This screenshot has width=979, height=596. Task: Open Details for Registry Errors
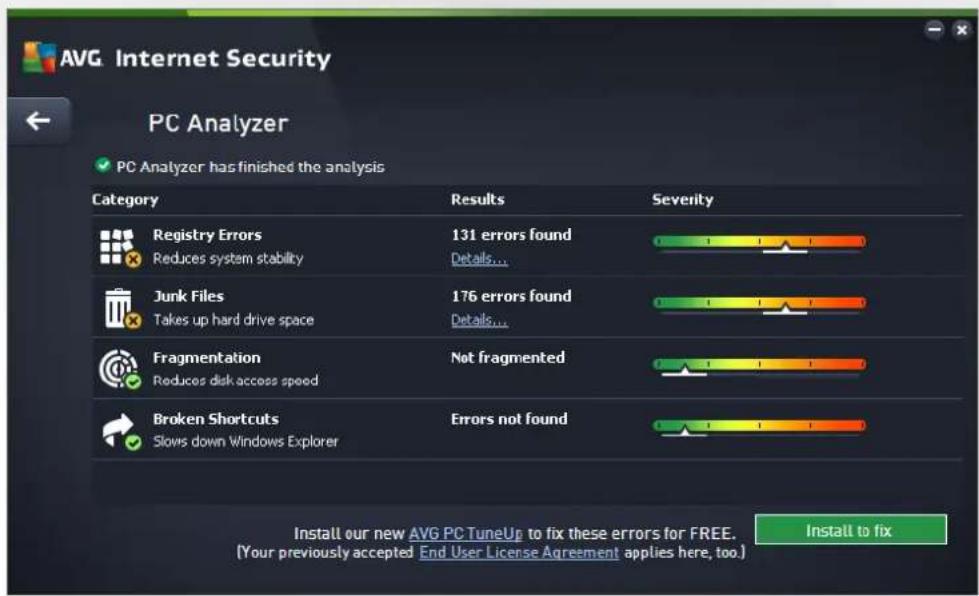point(479,258)
